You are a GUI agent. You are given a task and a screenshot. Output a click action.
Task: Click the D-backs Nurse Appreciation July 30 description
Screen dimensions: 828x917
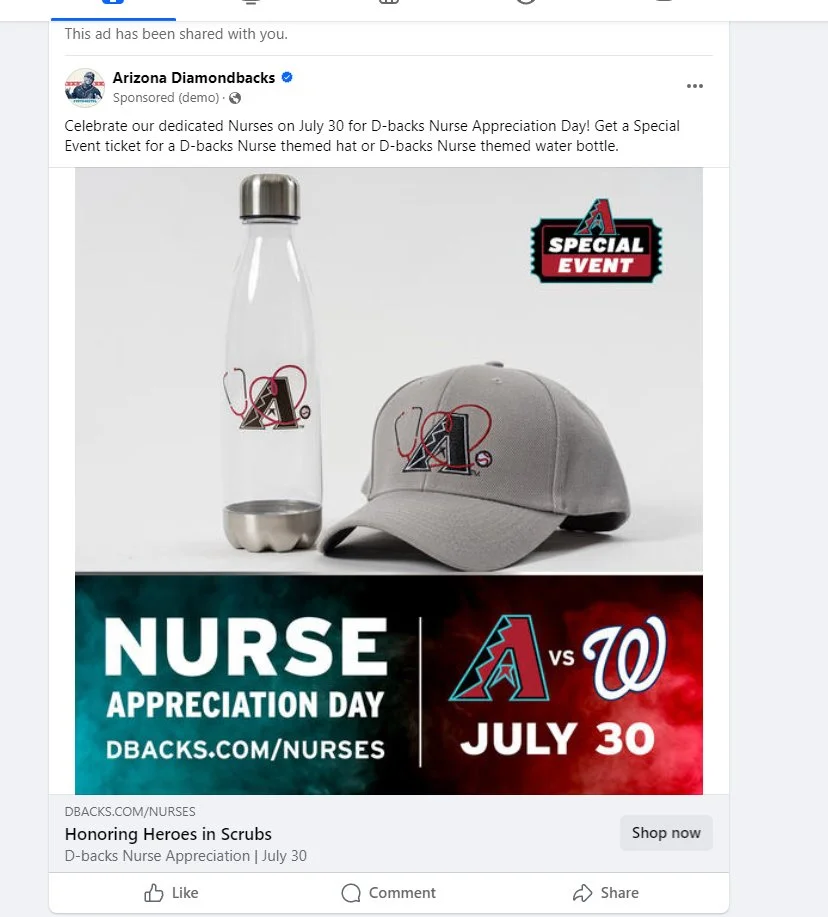tap(185, 856)
